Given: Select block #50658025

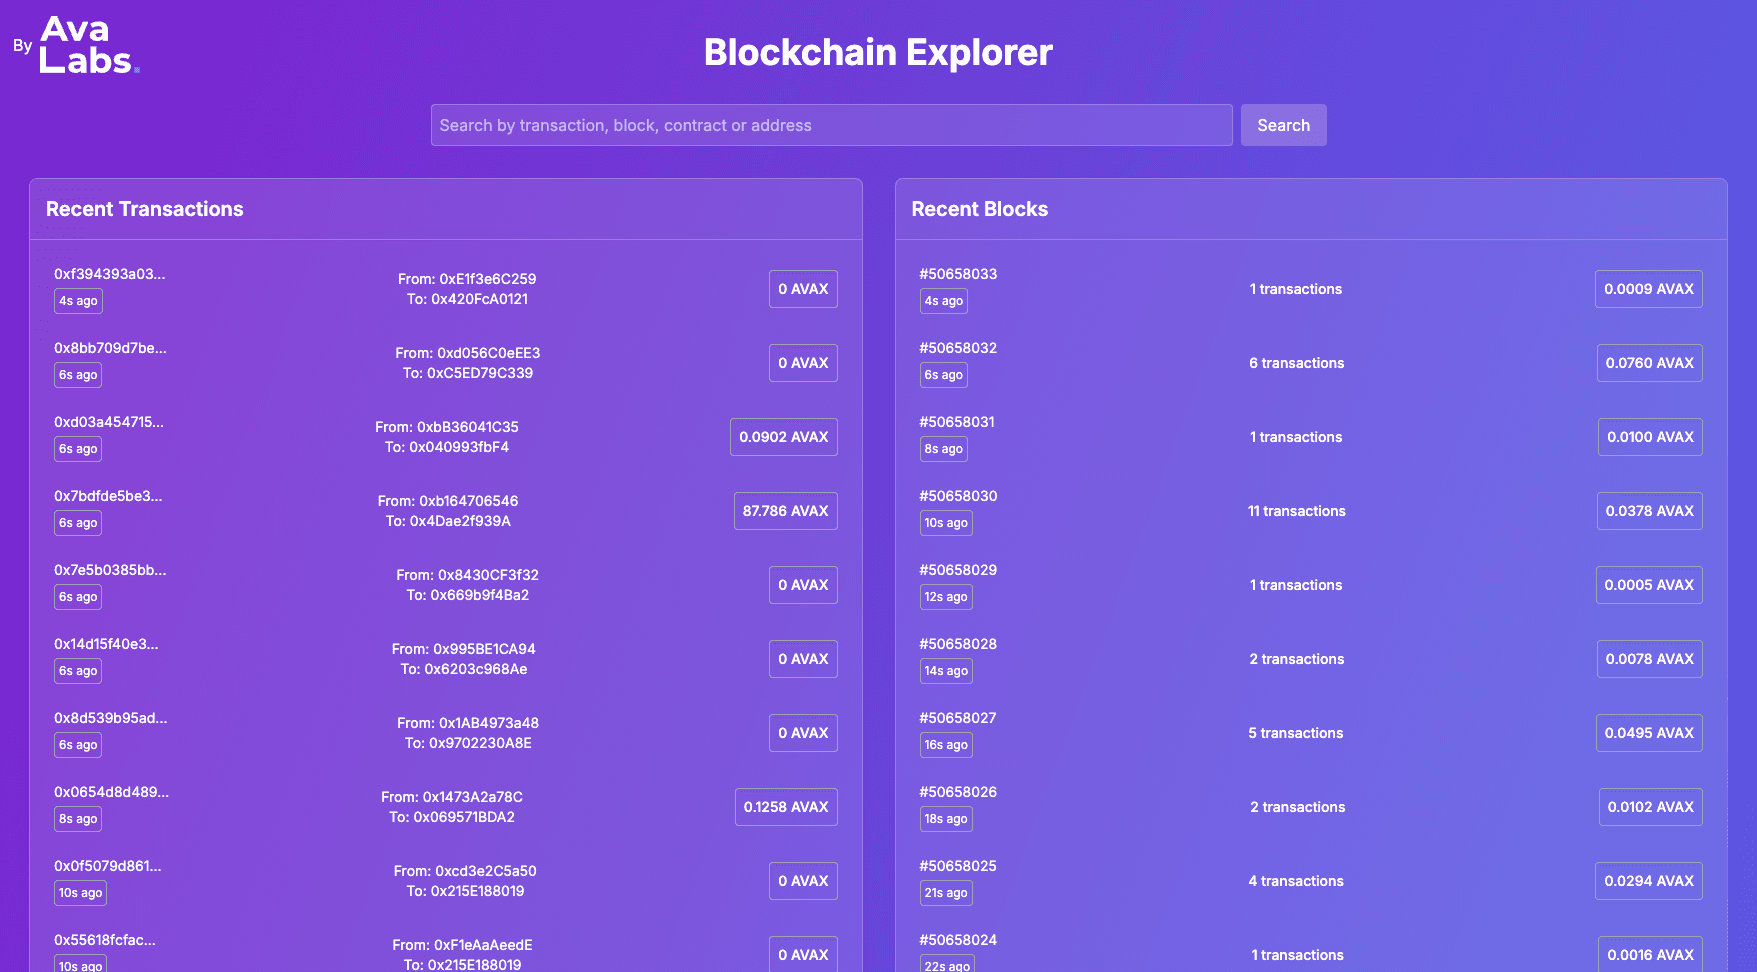Looking at the screenshot, I should (x=957, y=866).
